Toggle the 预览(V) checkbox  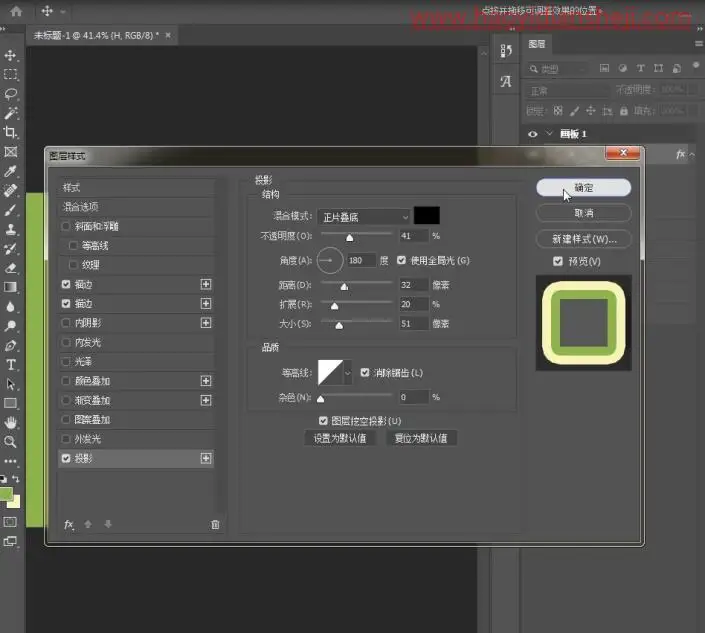[558, 261]
